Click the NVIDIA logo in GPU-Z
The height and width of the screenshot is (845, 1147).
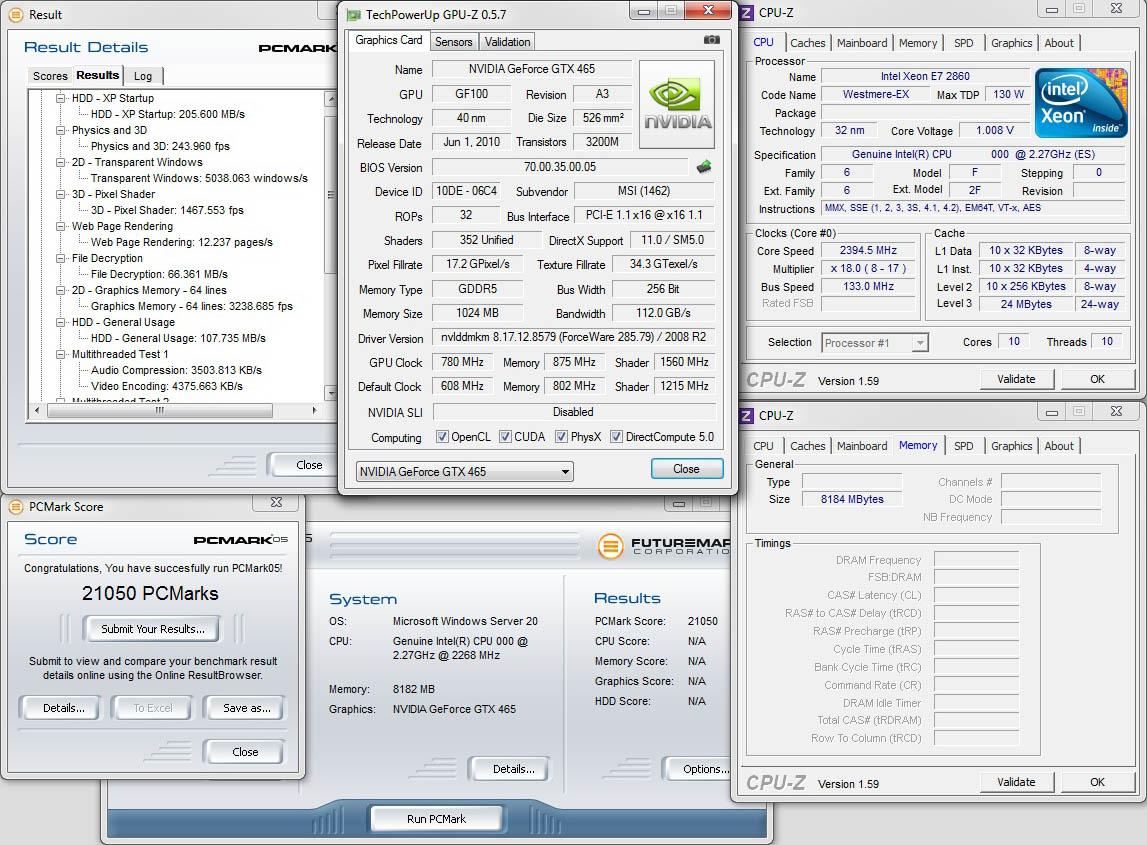[677, 105]
